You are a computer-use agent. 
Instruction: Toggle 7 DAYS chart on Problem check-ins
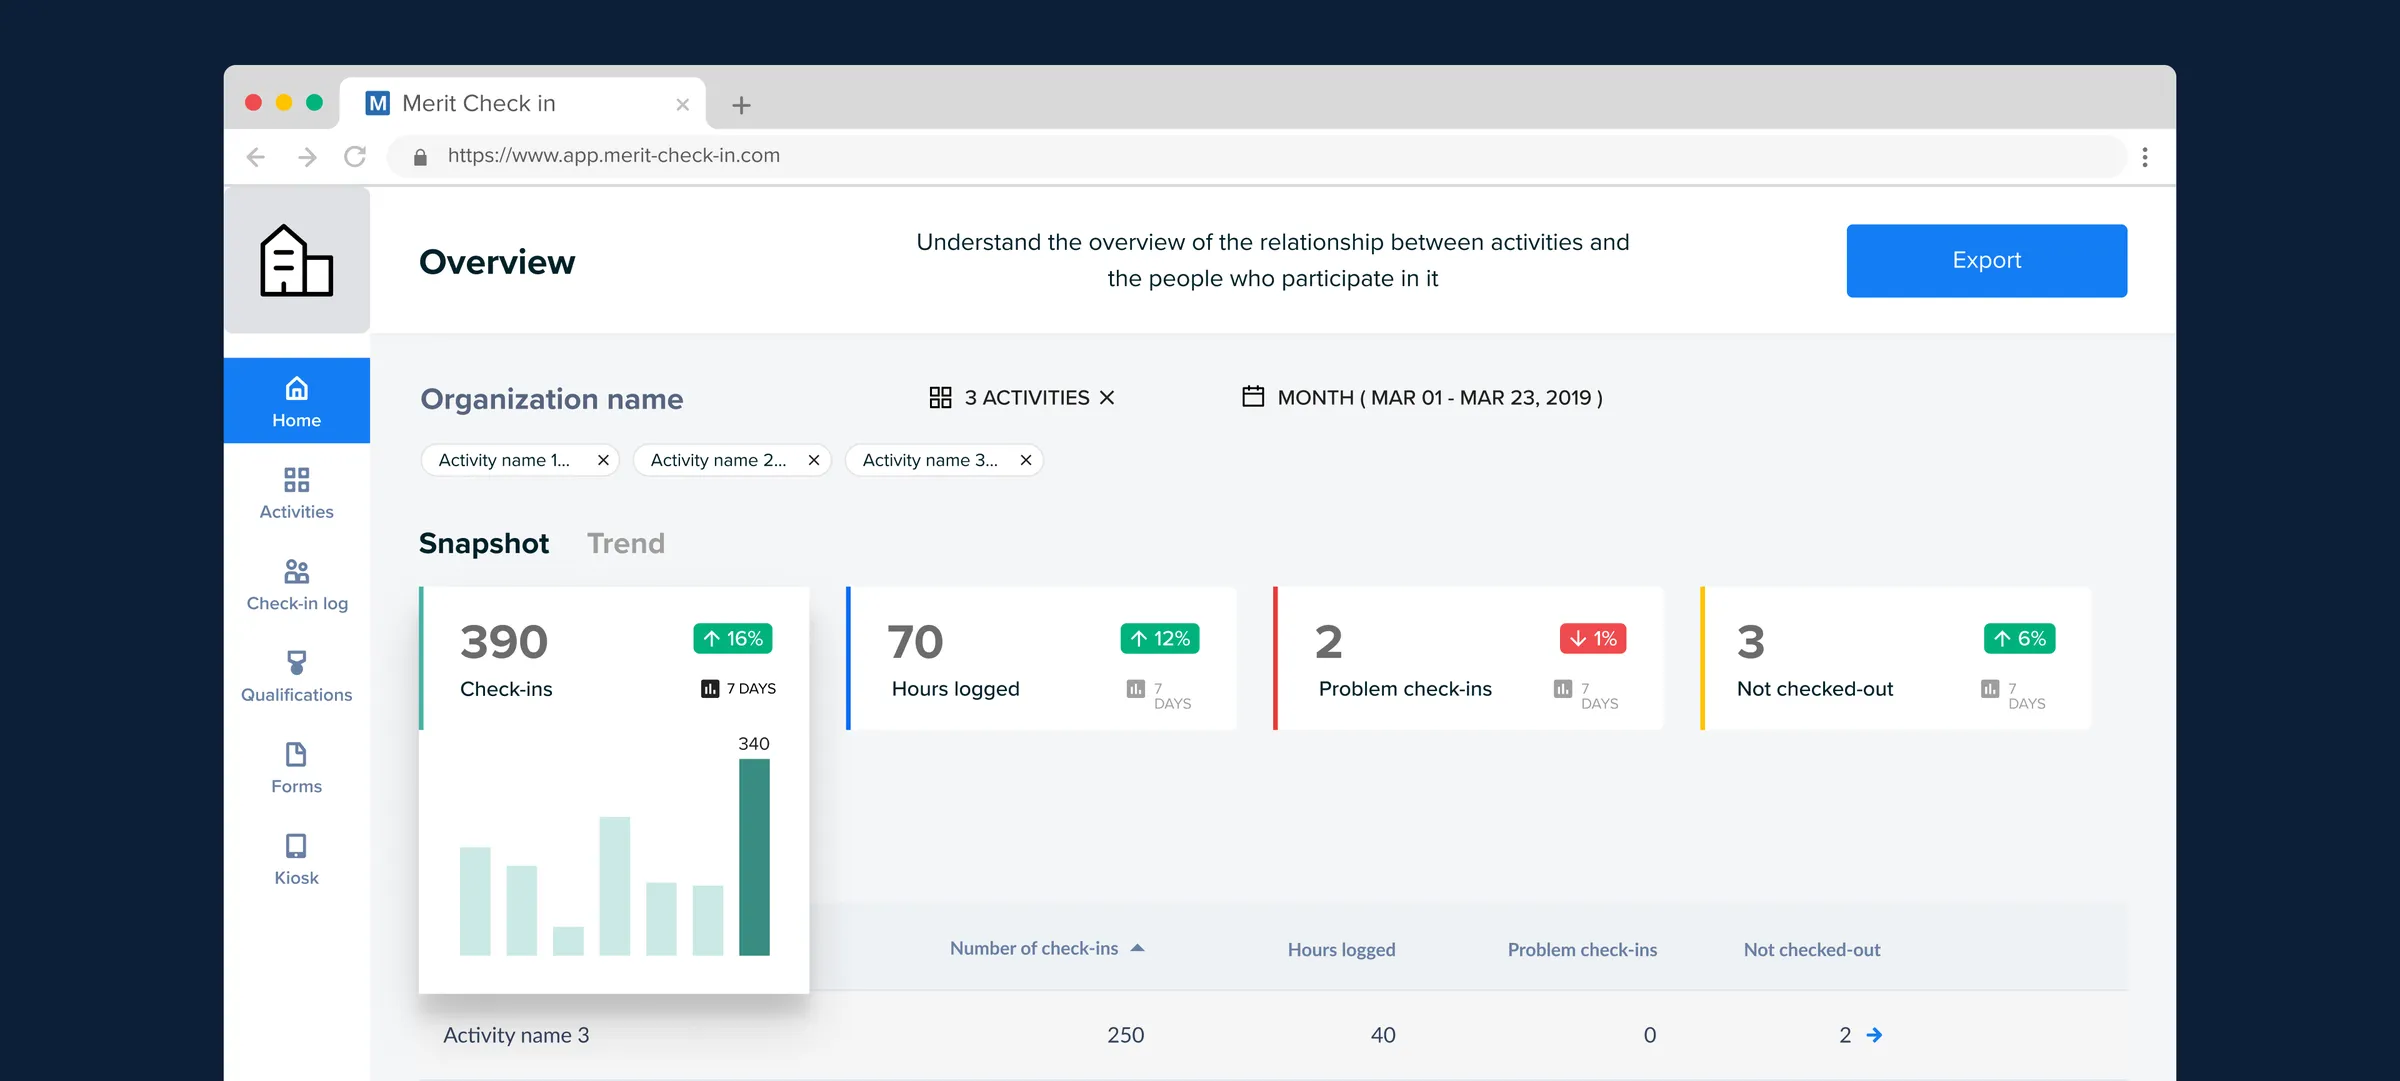coord(1585,694)
